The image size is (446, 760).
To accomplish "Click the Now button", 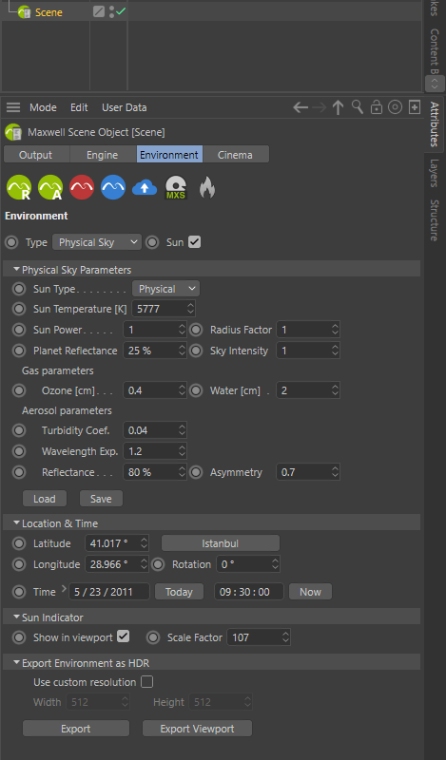I will click(310, 592).
